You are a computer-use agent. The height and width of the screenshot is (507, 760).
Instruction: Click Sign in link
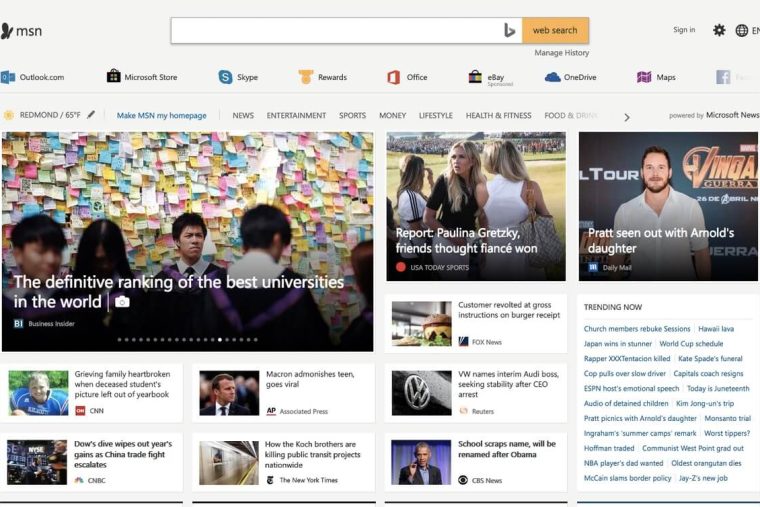pos(684,30)
